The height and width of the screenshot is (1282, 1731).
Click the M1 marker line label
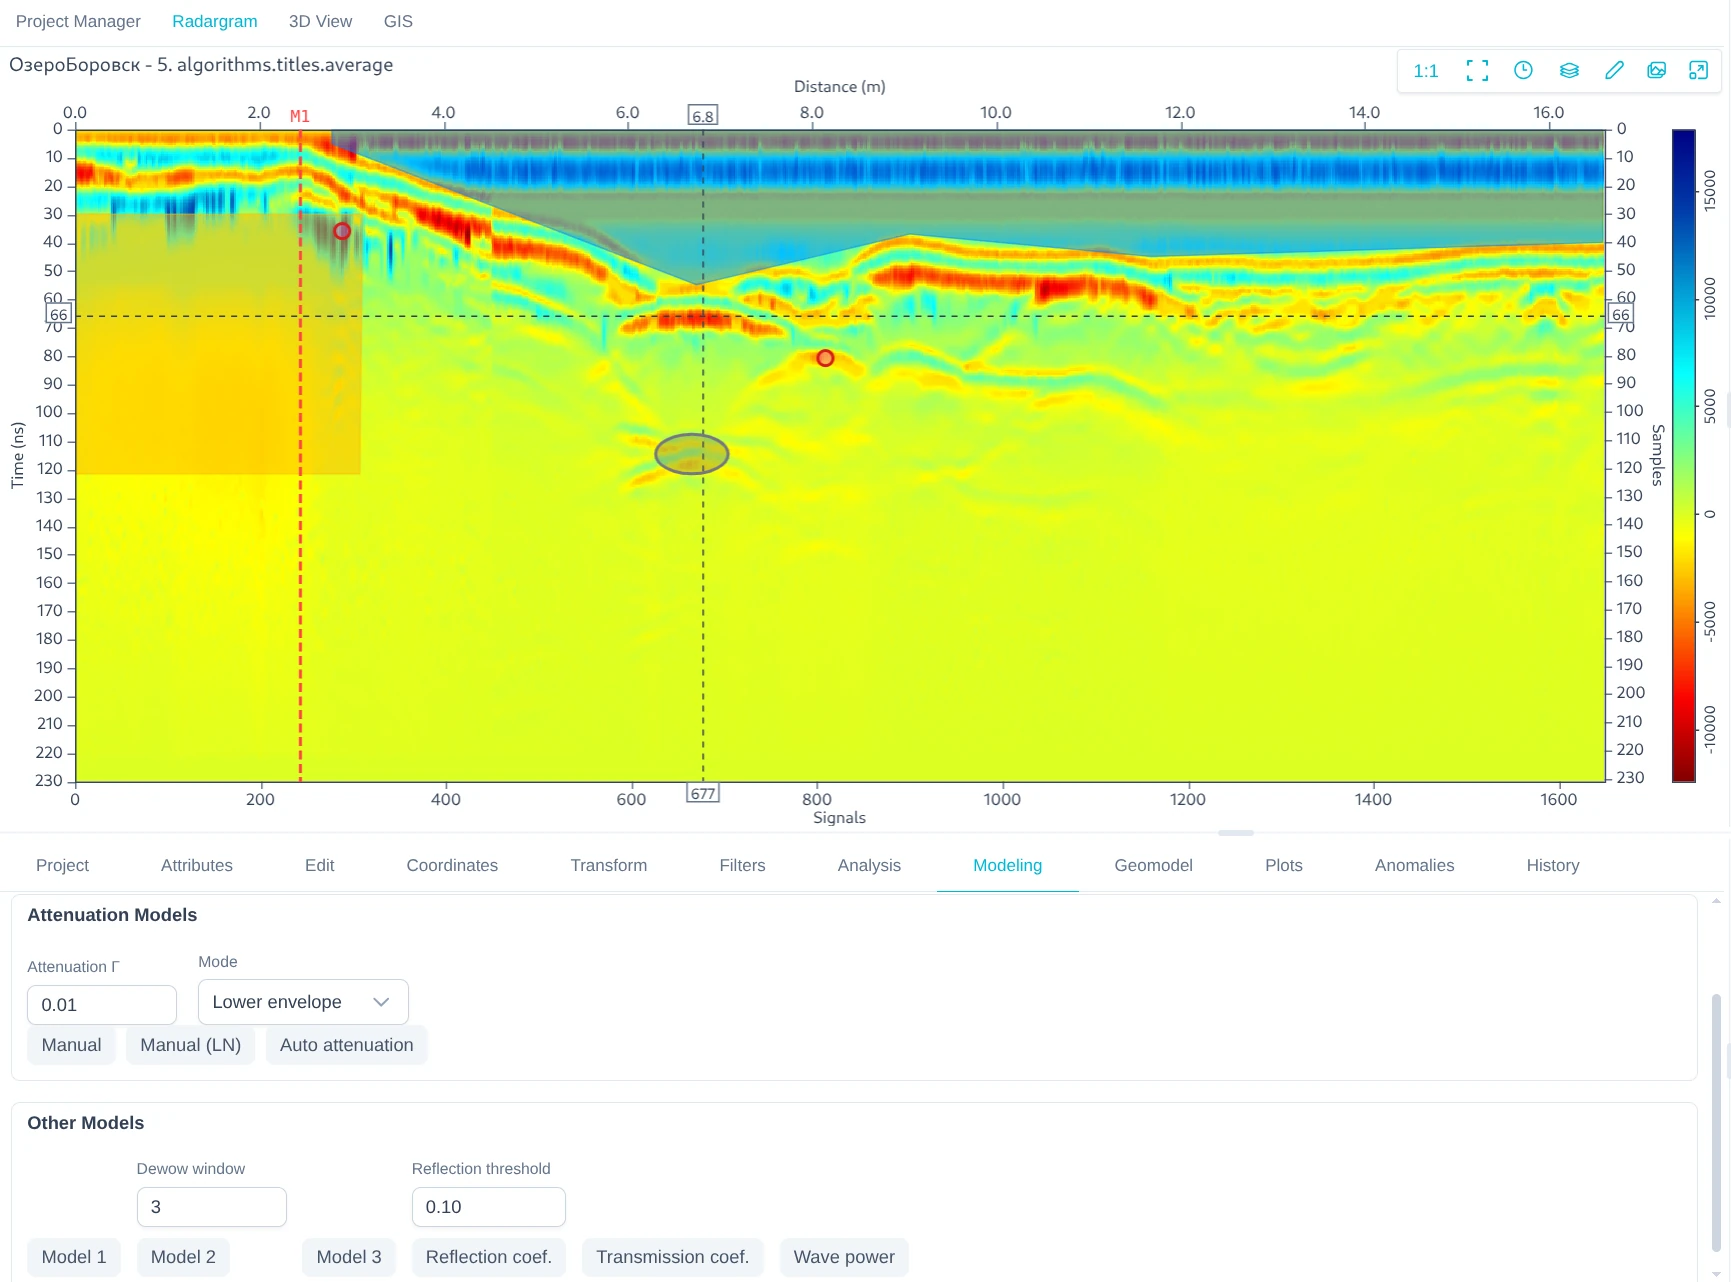[x=299, y=115]
